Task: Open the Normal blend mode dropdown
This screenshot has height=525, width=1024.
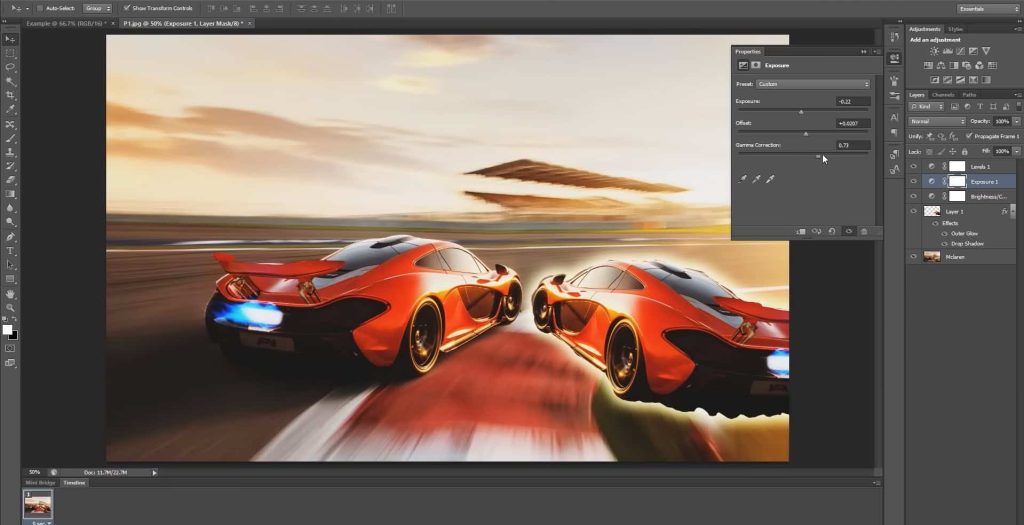Action: [x=936, y=121]
